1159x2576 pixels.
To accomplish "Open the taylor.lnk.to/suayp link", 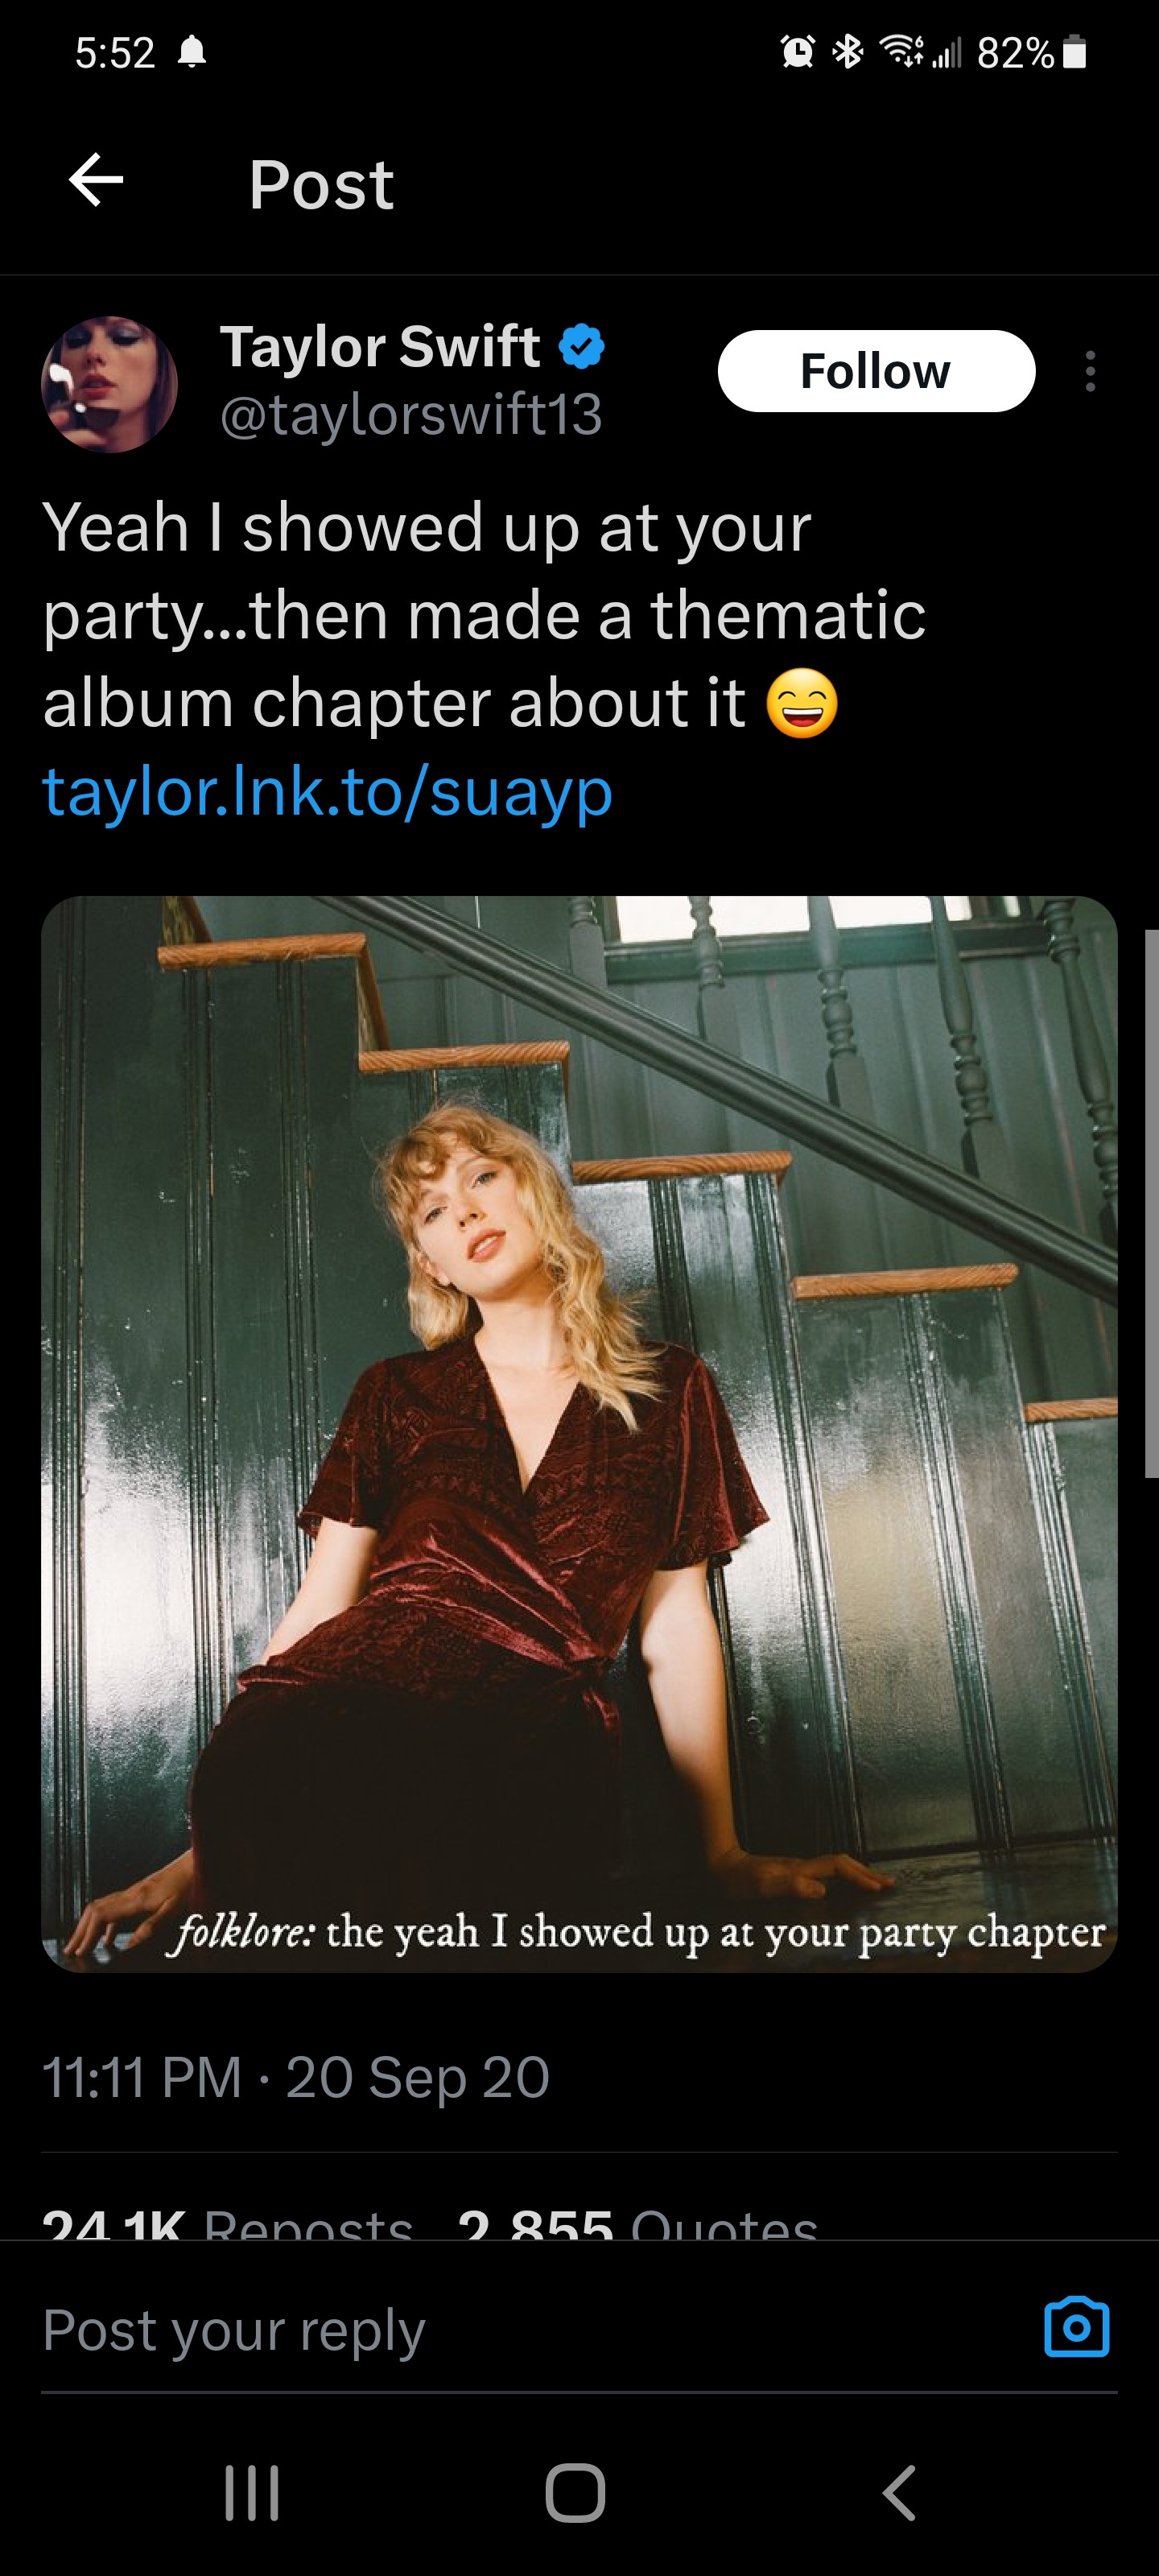I will pos(327,791).
